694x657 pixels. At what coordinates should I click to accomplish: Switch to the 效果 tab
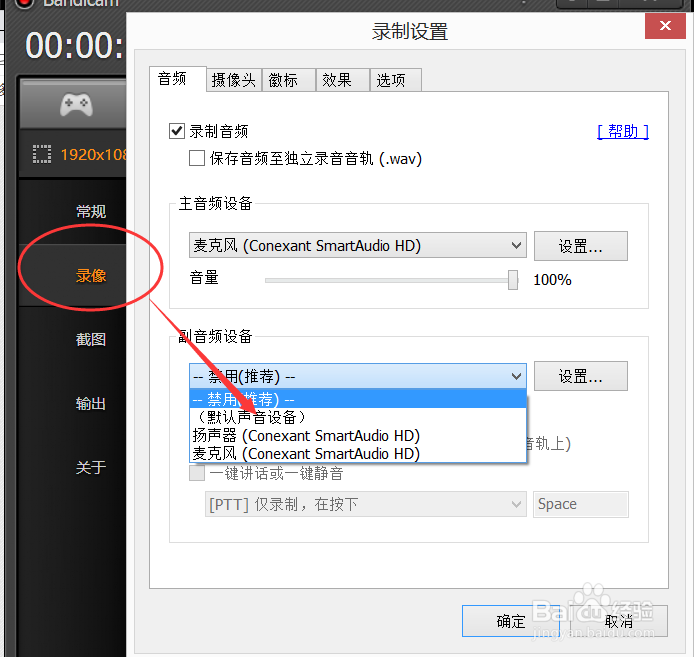(x=343, y=80)
